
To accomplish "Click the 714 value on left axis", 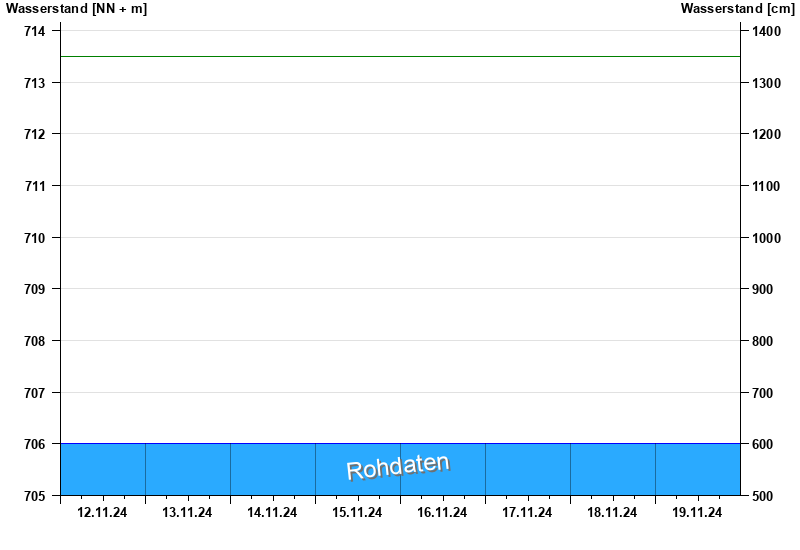I will [x=35, y=31].
